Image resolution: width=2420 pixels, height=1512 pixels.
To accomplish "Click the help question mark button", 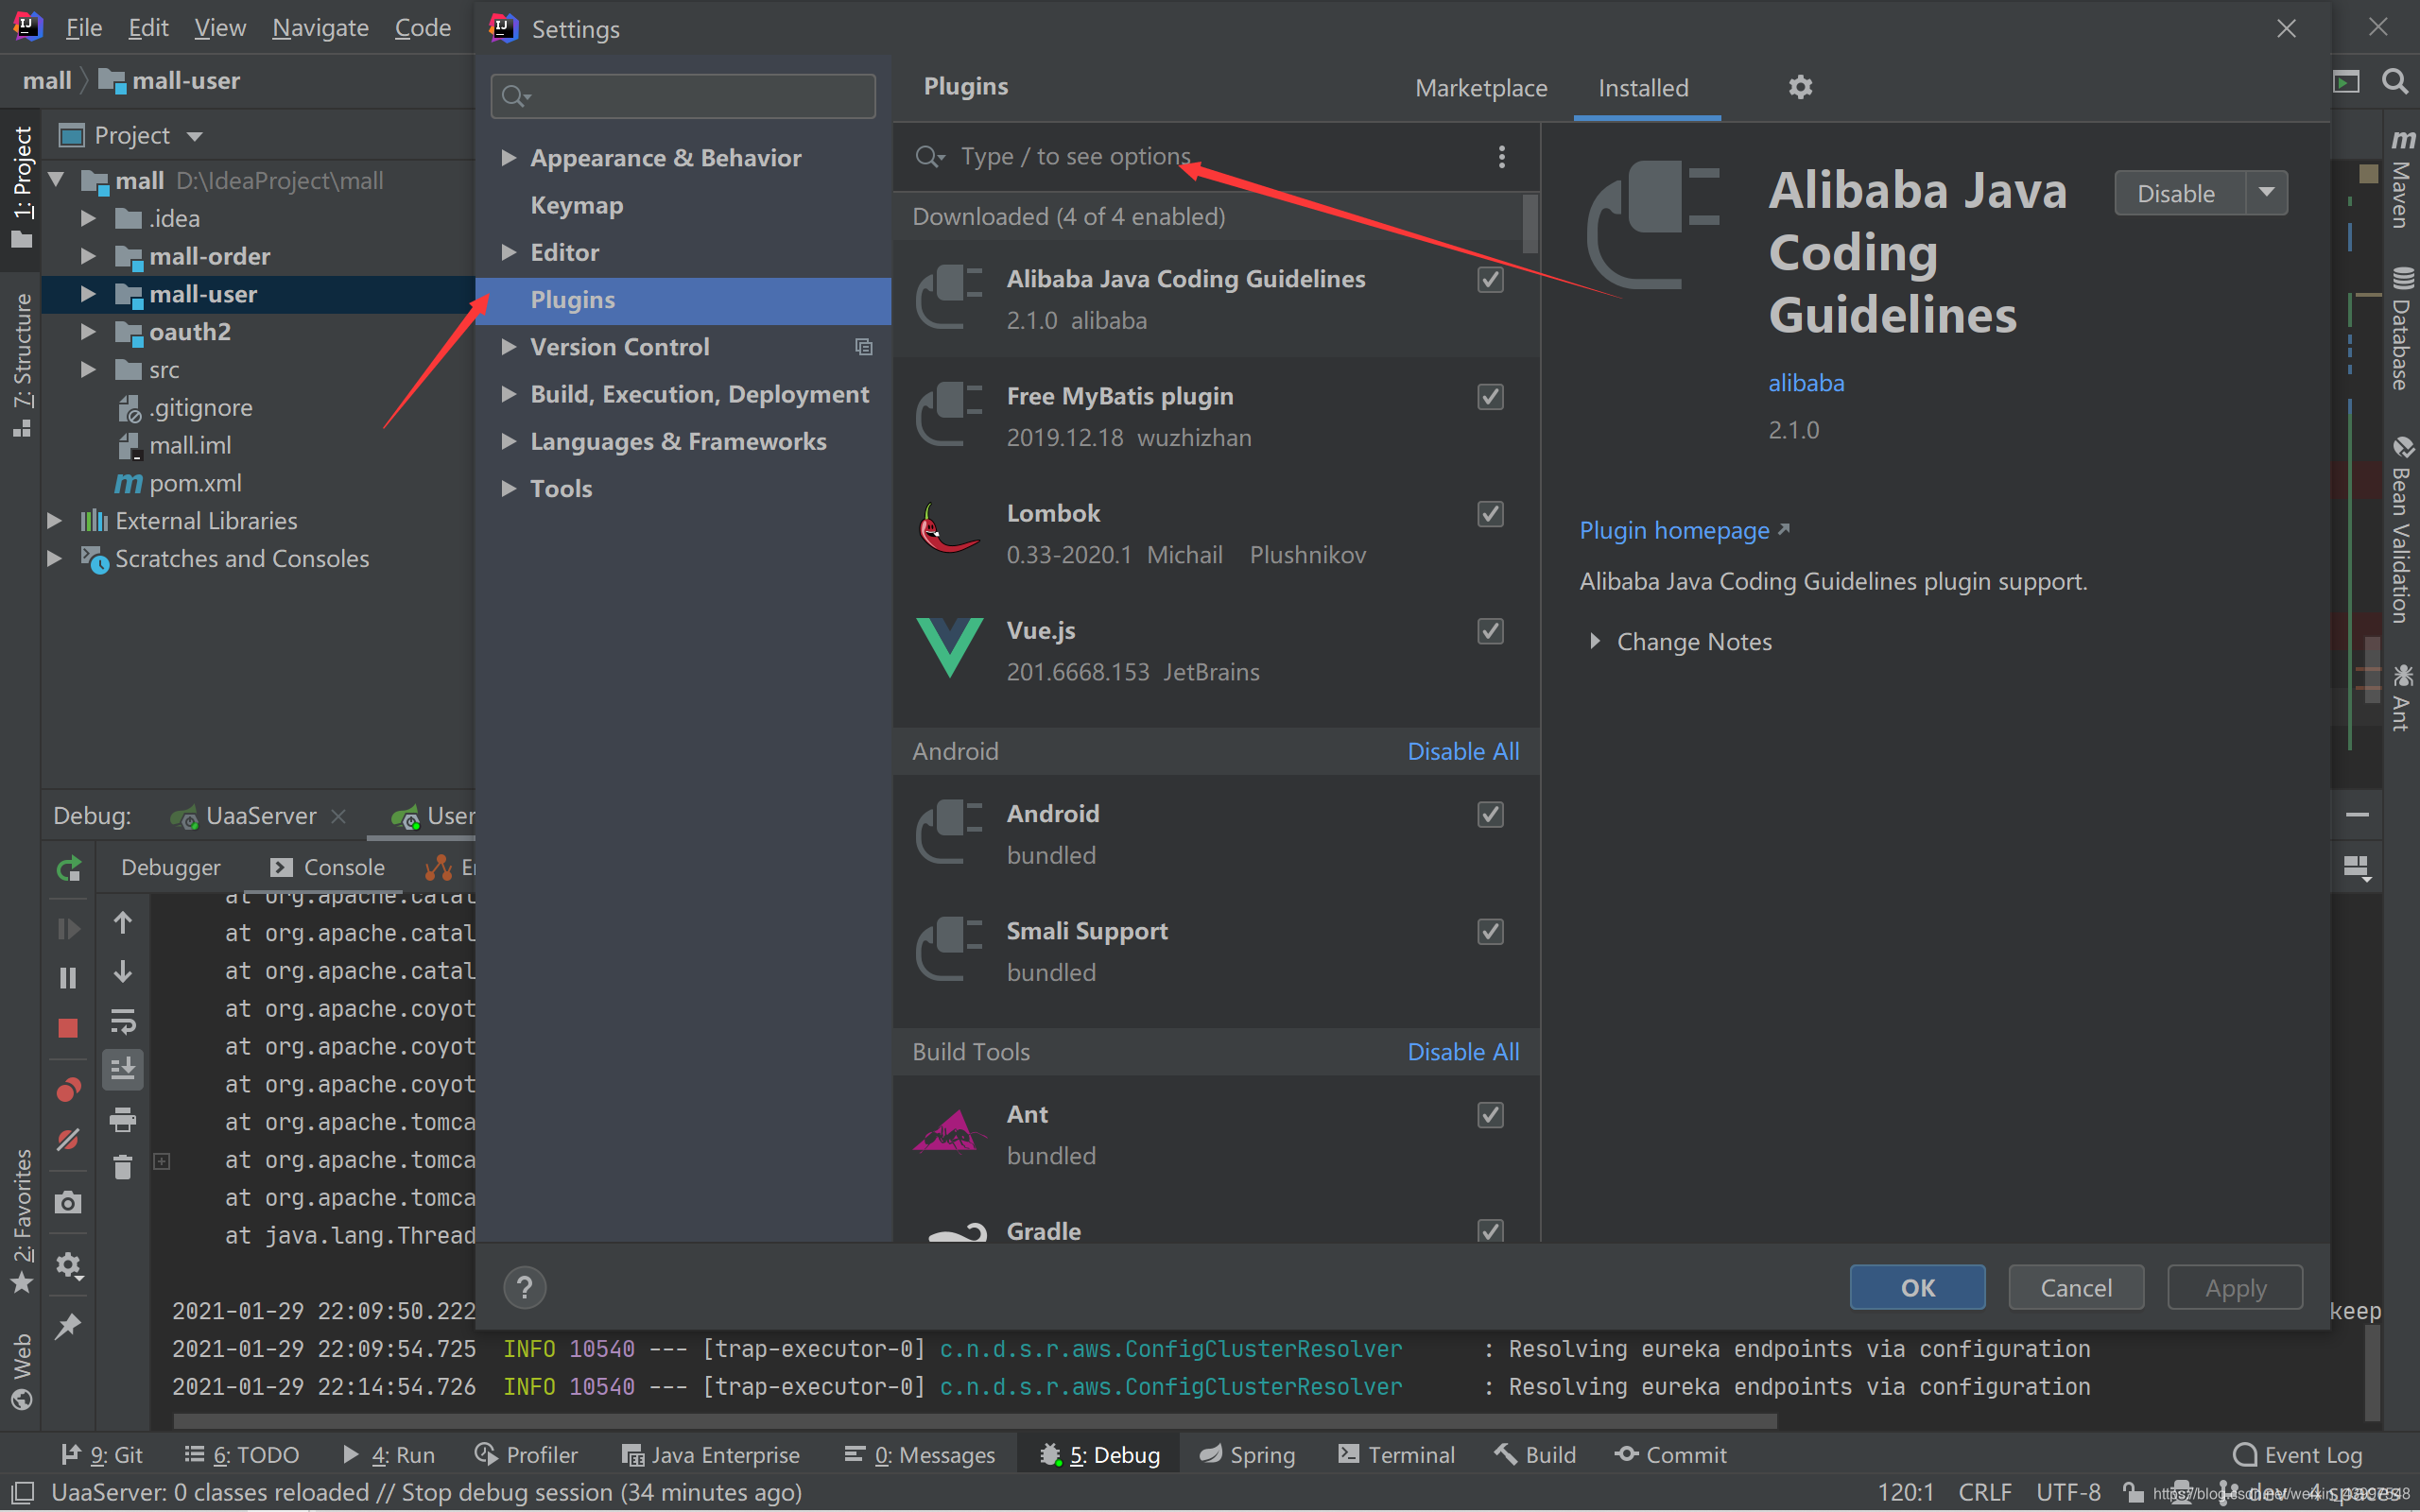I will point(524,1287).
